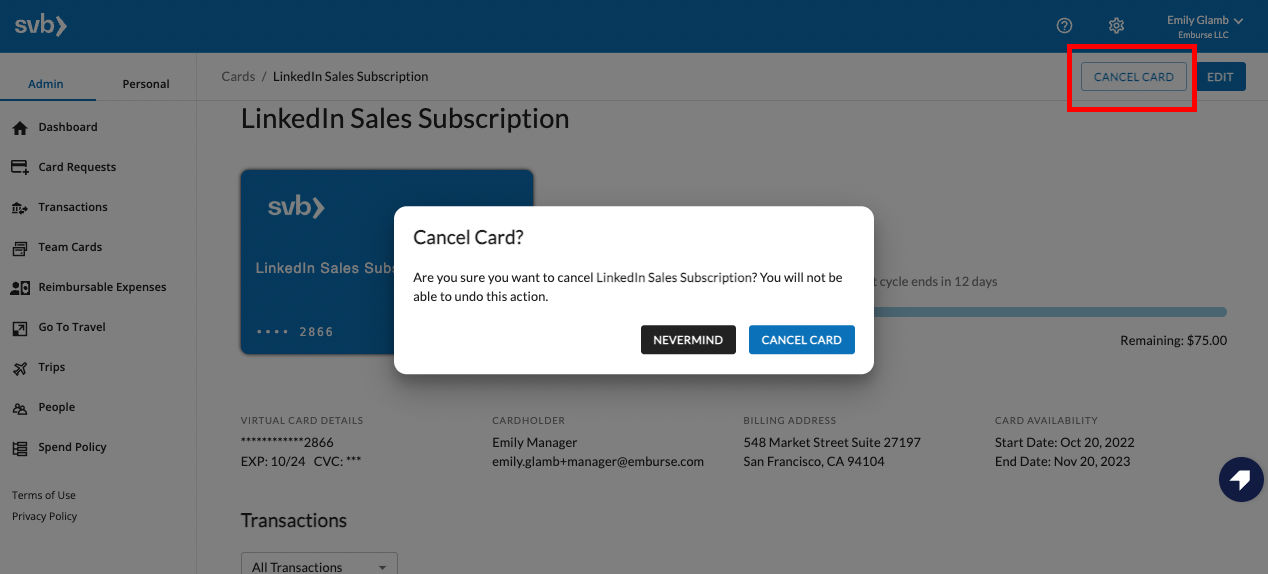Image resolution: width=1268 pixels, height=574 pixels.
Task: Open the settings gear icon
Action: click(1117, 26)
